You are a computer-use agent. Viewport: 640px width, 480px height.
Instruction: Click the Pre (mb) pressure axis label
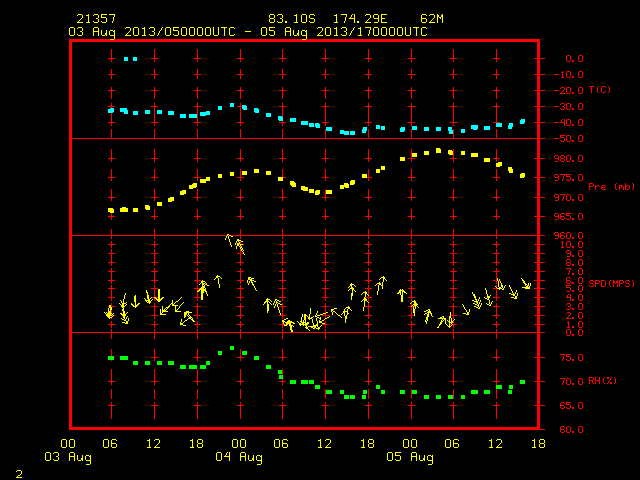(611, 187)
